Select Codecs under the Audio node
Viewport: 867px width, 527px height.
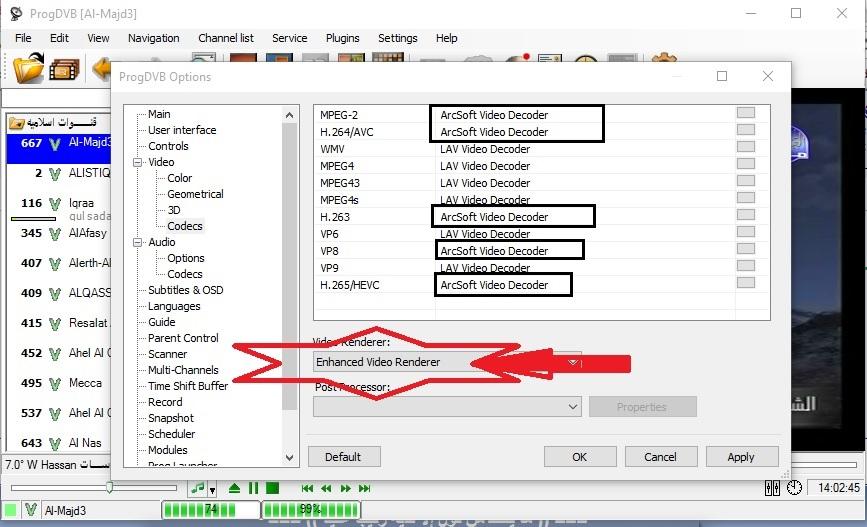[x=185, y=274]
